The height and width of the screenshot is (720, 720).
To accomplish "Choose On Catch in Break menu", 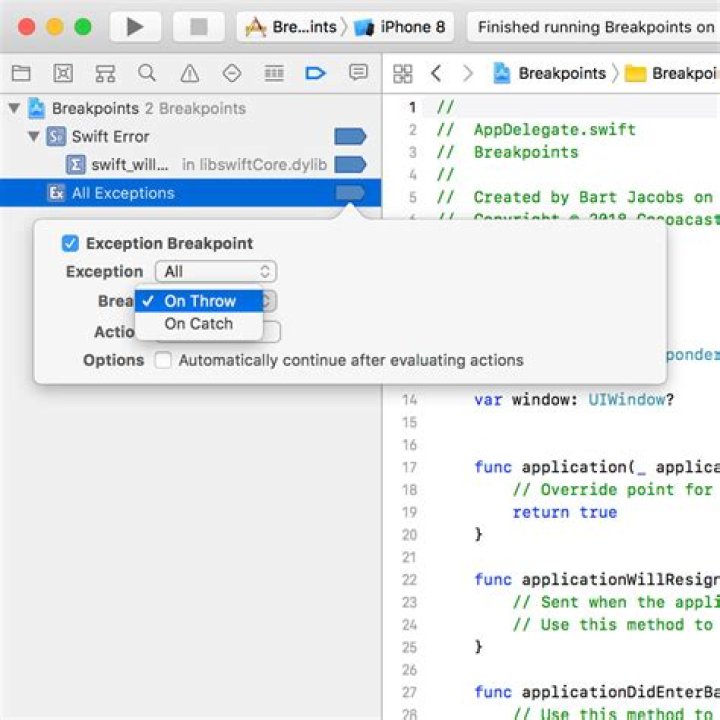I will click(x=199, y=324).
